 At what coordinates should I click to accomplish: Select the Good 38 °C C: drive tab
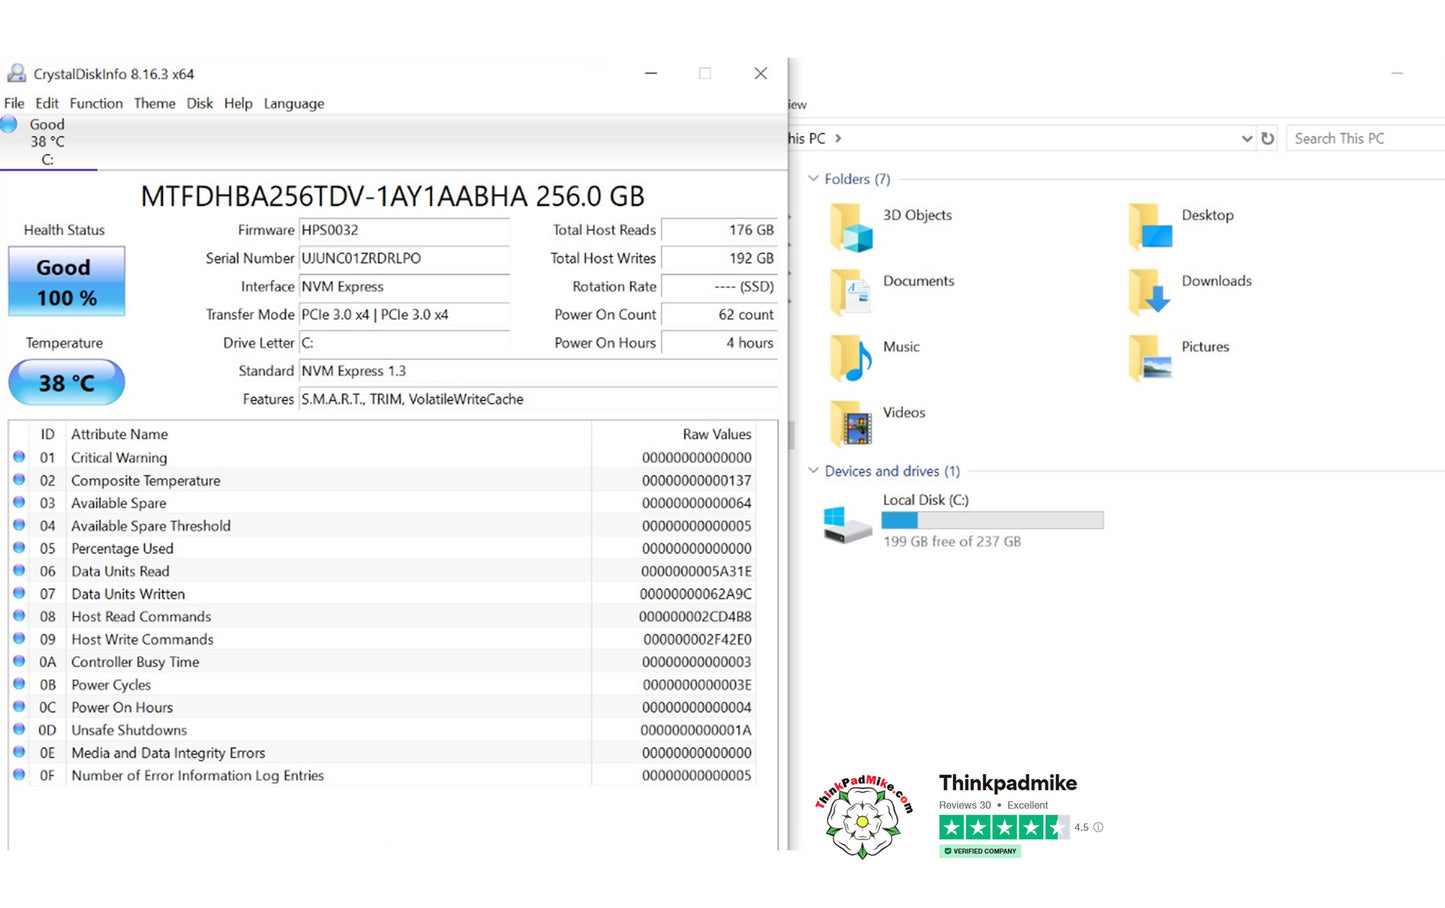47,142
